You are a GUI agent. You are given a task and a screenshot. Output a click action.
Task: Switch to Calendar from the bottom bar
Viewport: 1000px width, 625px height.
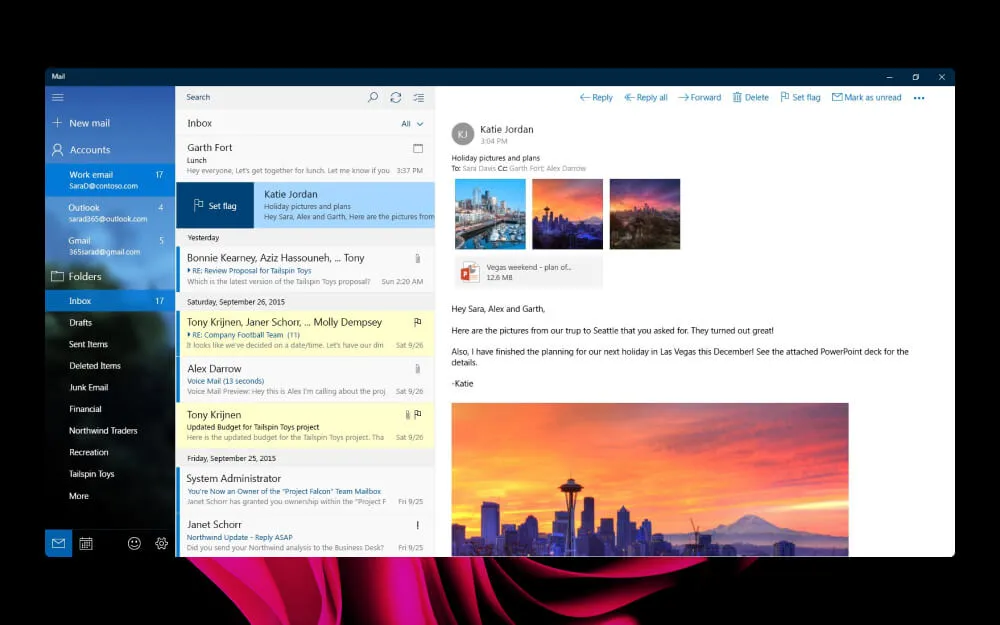(86, 543)
